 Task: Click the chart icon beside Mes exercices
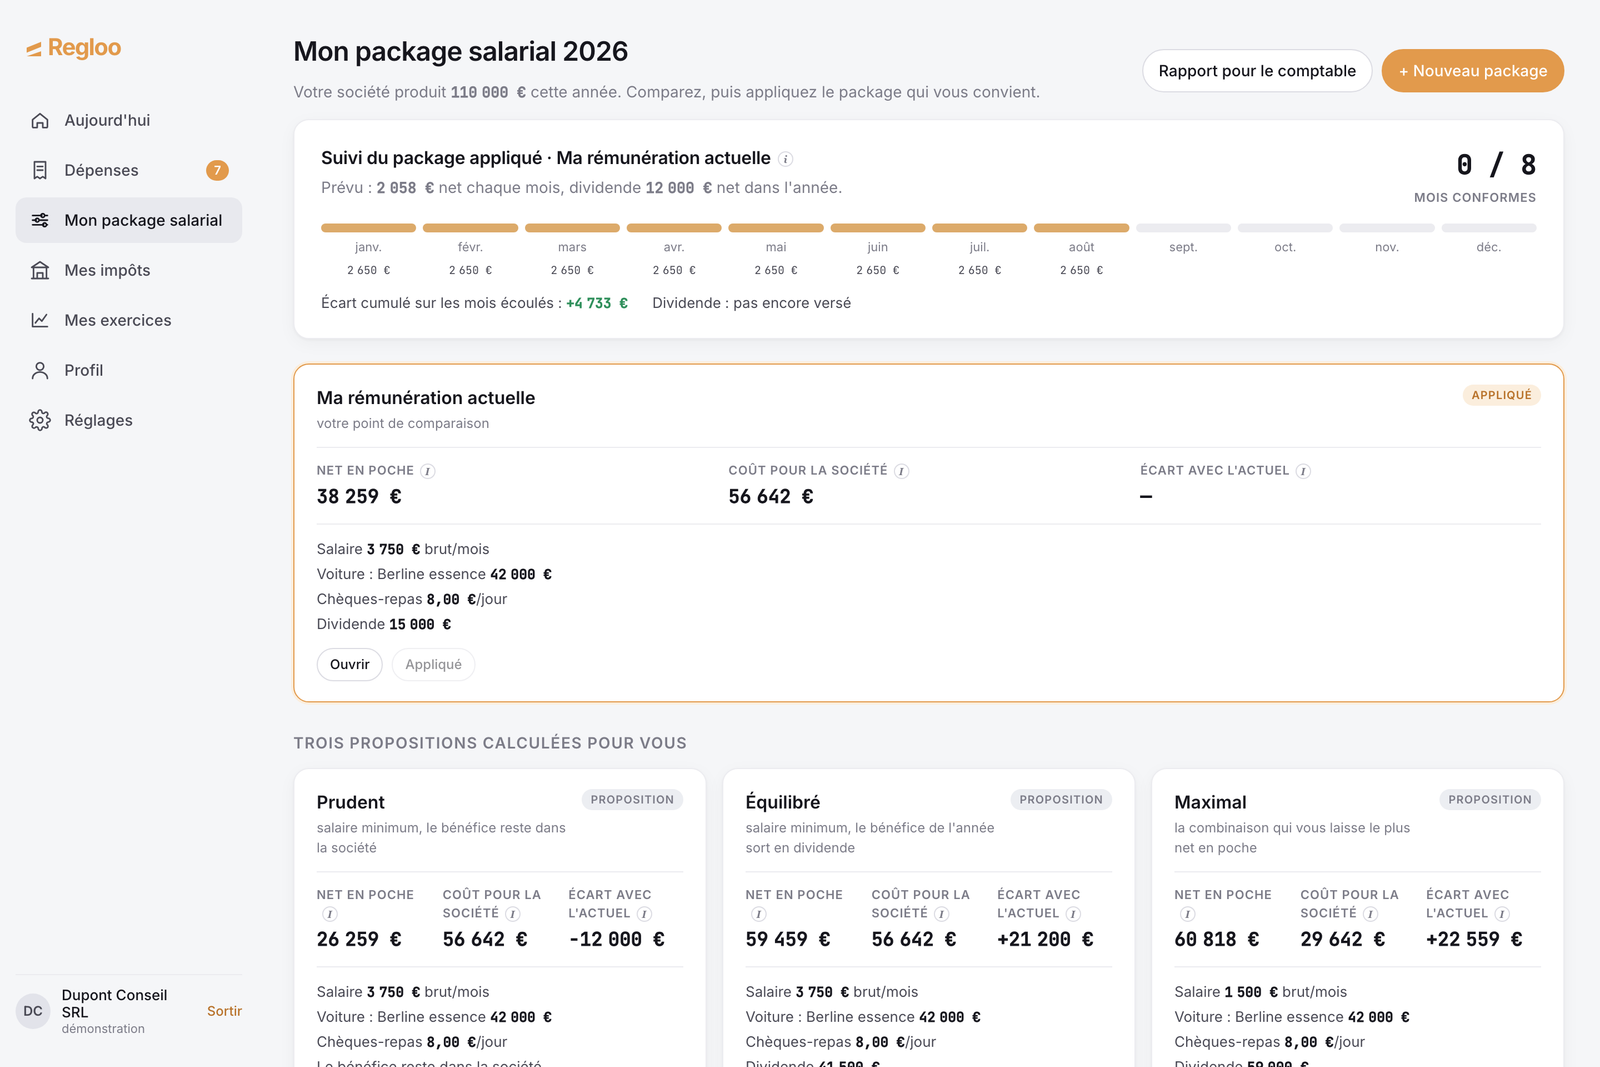point(40,320)
